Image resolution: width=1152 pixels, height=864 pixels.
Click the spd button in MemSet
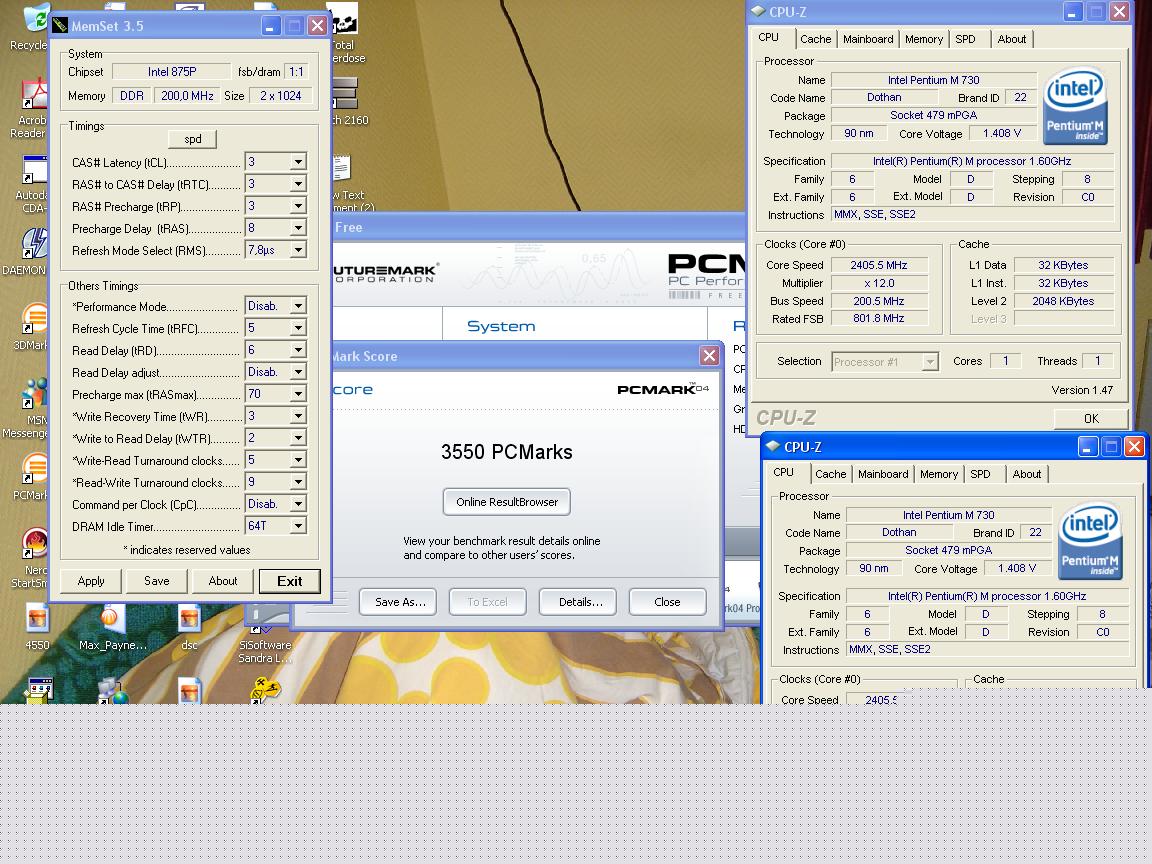pos(192,139)
